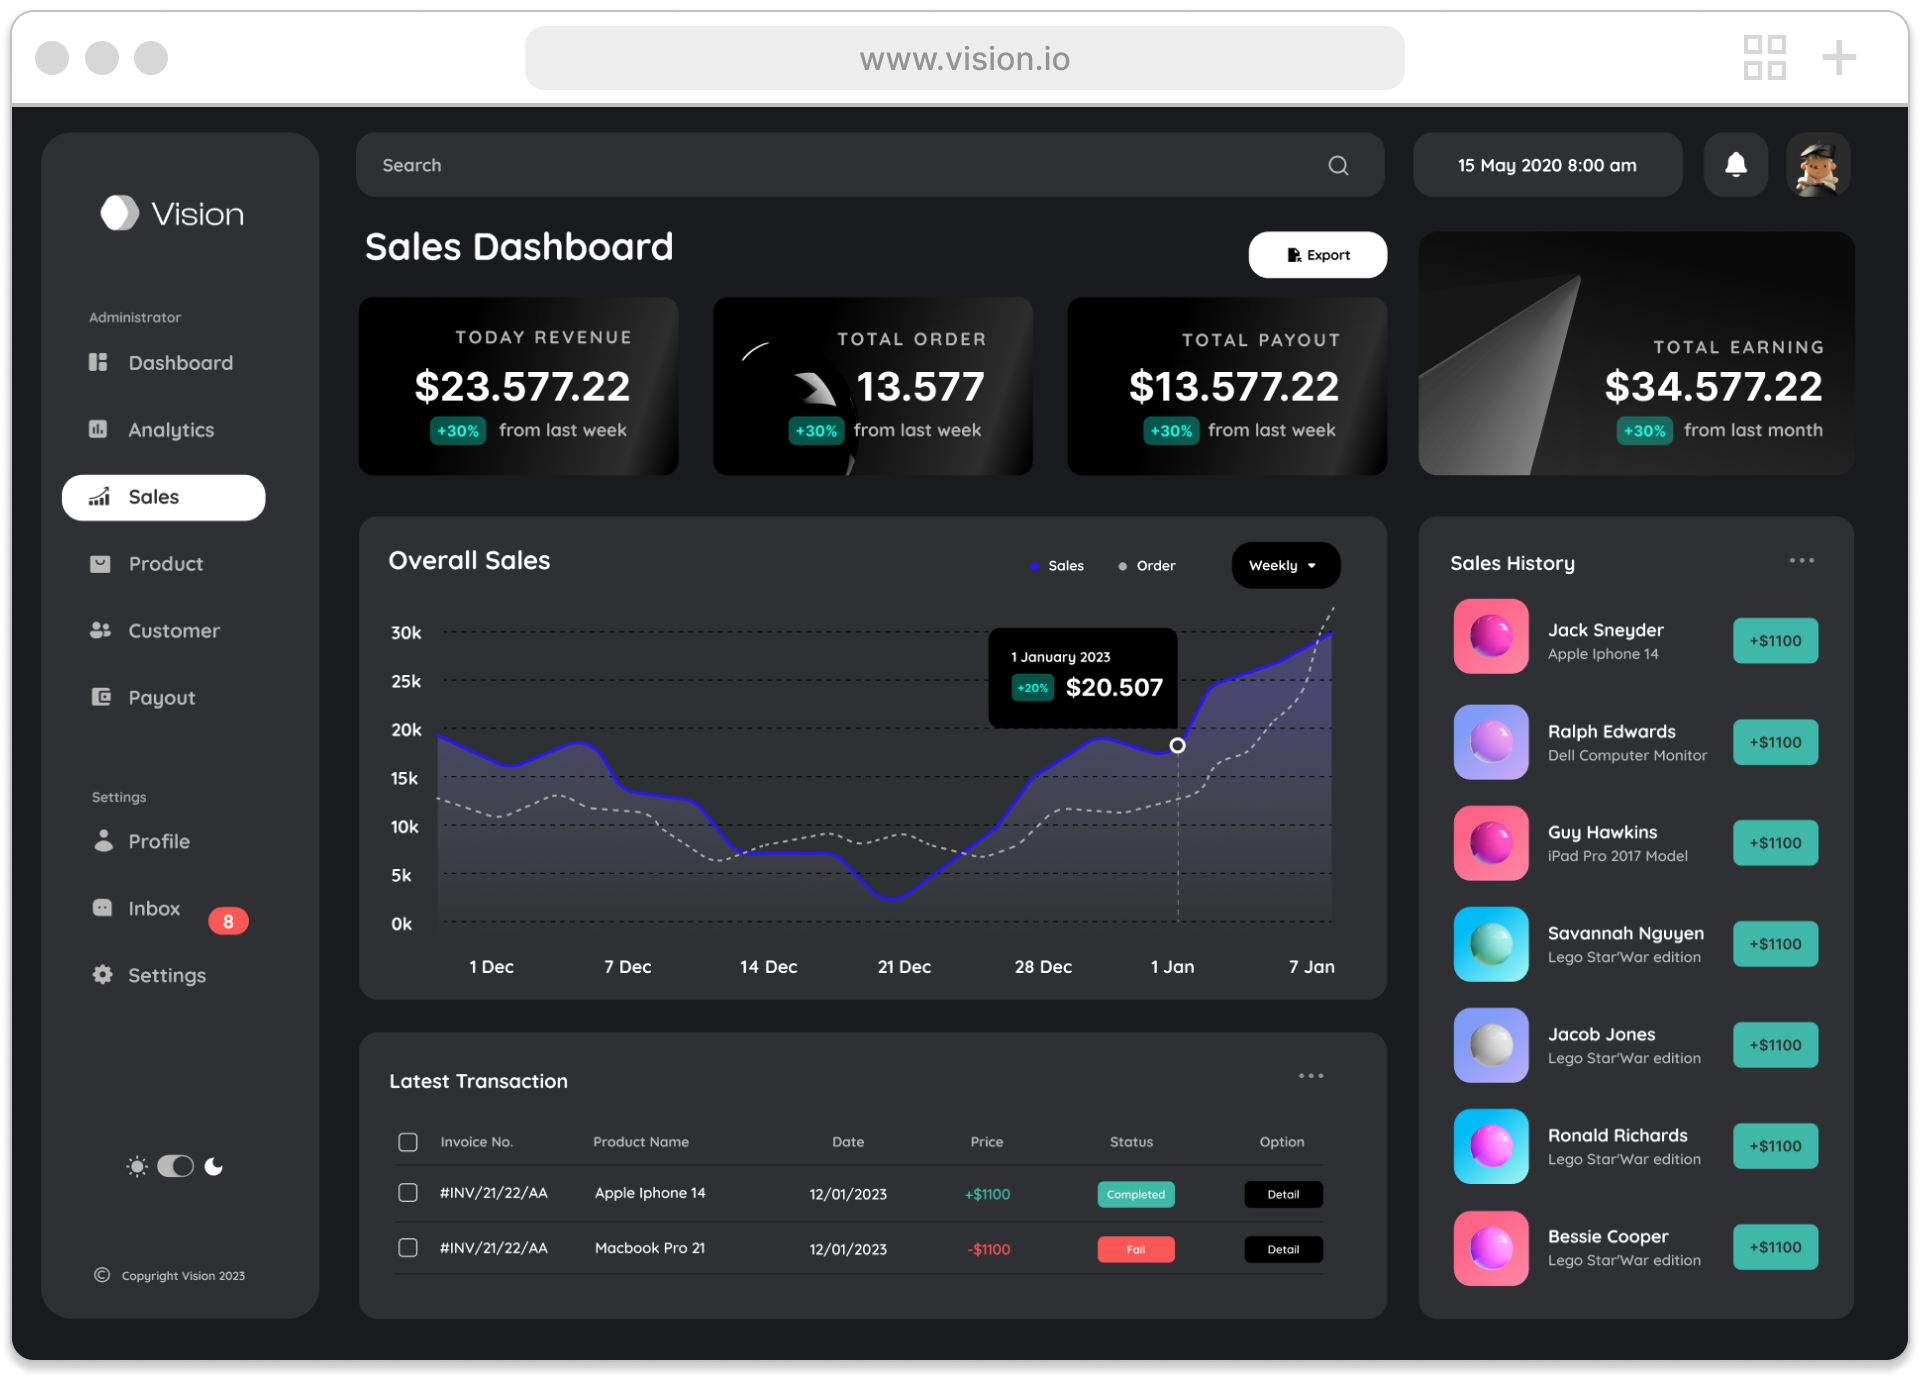Click the Export button
1920x1380 pixels.
[1317, 255]
